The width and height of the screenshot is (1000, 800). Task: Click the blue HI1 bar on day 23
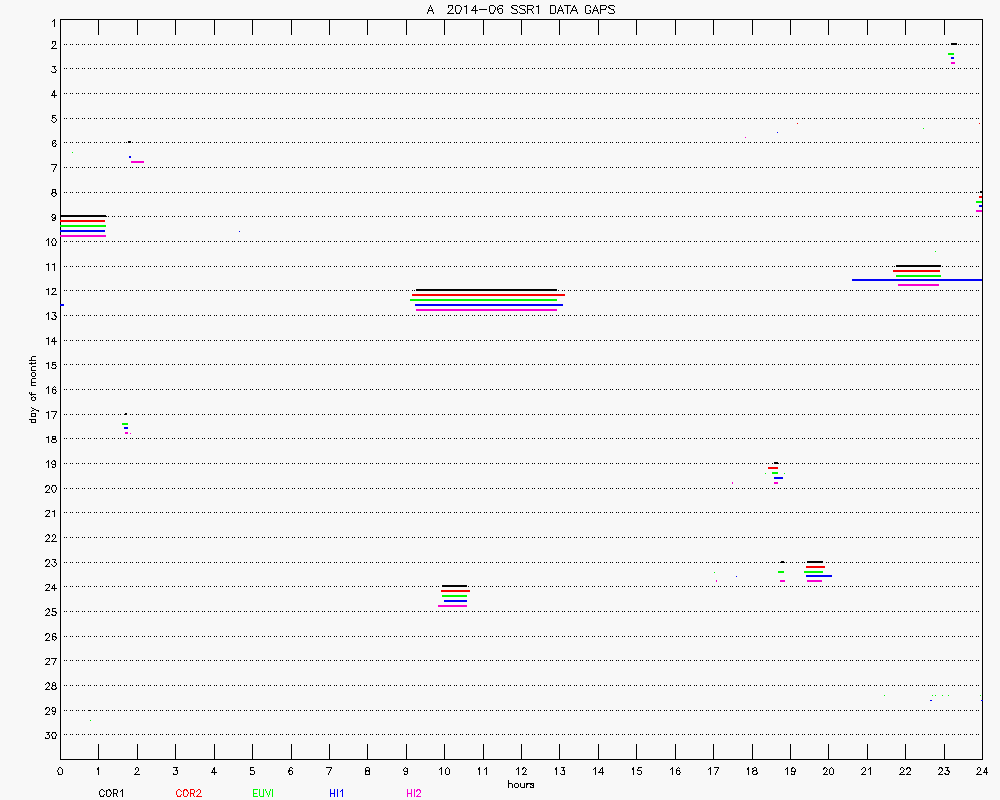pyautogui.click(x=819, y=576)
